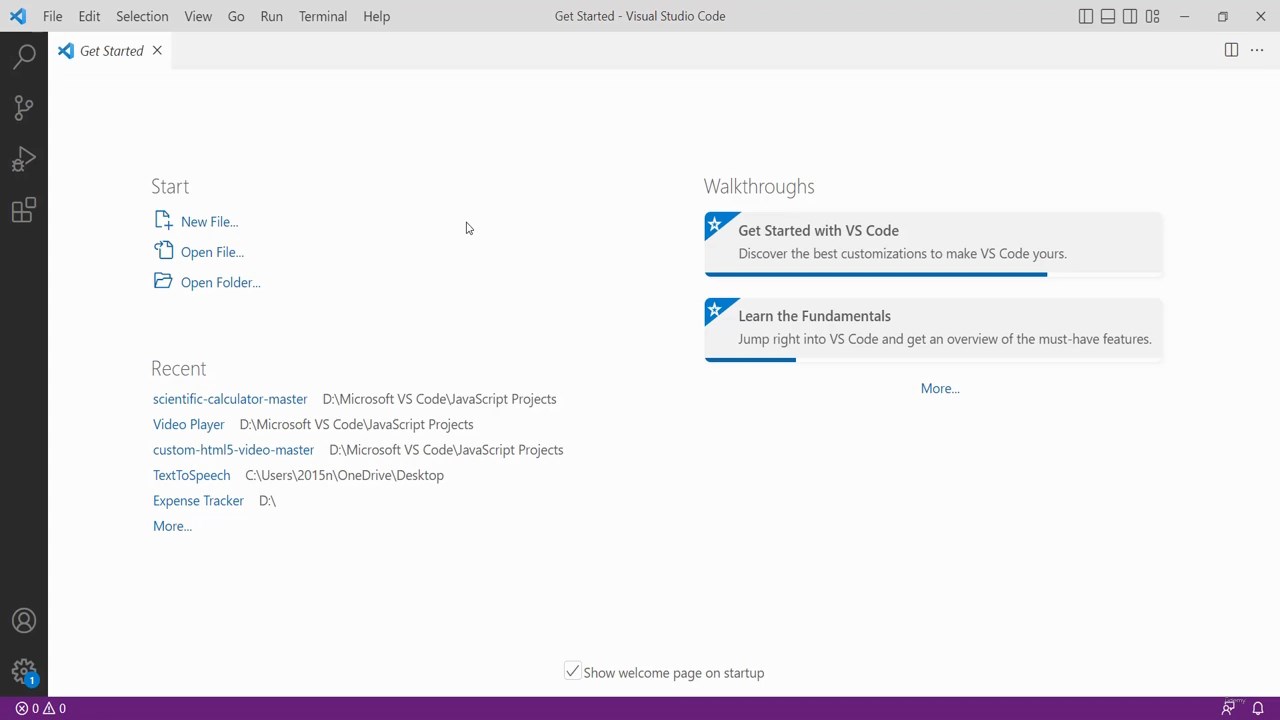Open the Get Started with VS Code walkthrough

[934, 244]
